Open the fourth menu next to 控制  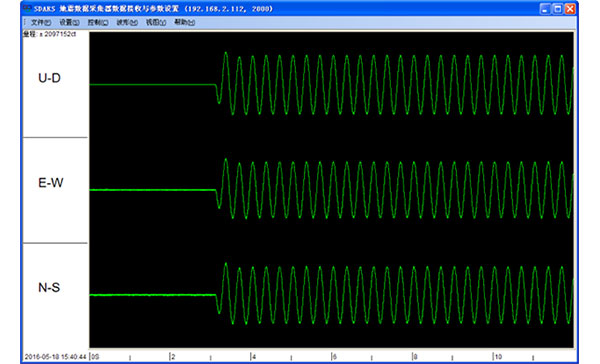(x=127, y=23)
